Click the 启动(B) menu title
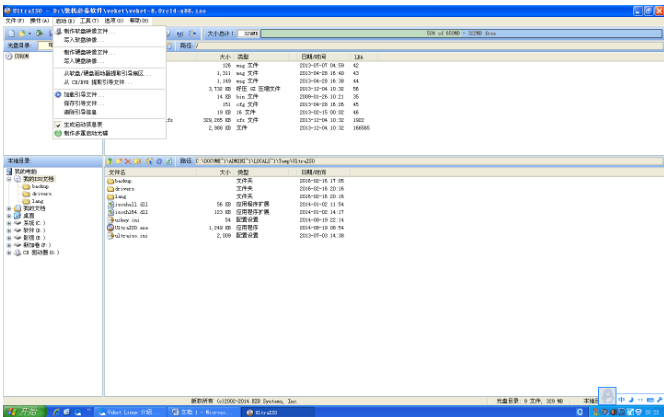Screen dimensions: 664x417 (x=65, y=20)
